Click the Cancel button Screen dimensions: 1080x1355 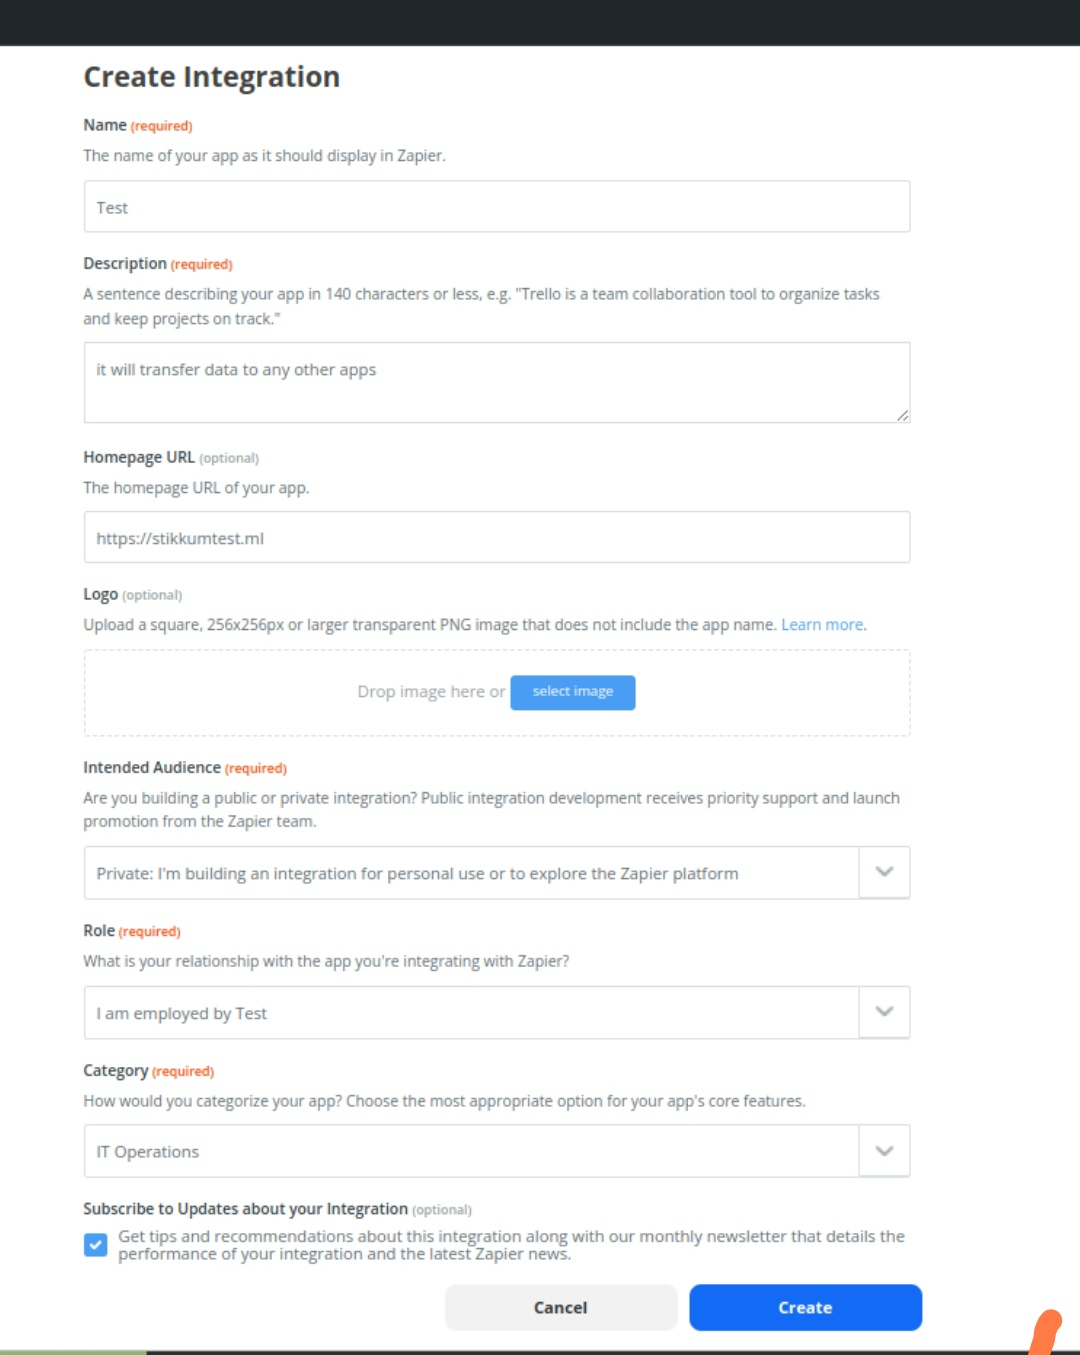[x=560, y=1308]
